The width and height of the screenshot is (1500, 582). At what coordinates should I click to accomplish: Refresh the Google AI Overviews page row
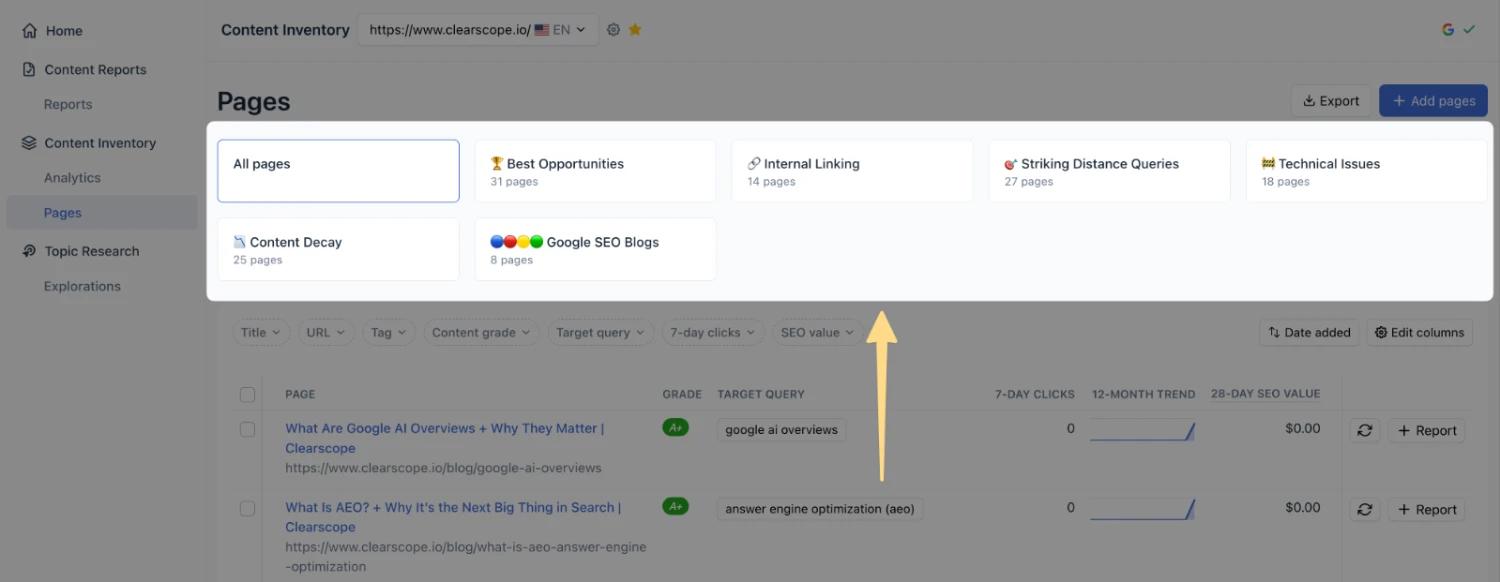coord(1364,430)
